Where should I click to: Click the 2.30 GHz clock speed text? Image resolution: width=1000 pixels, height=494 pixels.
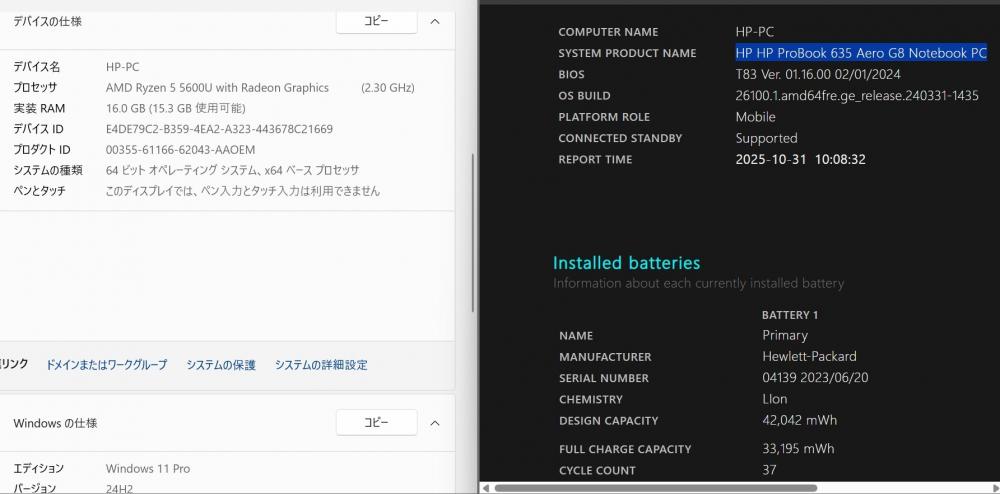coord(388,87)
